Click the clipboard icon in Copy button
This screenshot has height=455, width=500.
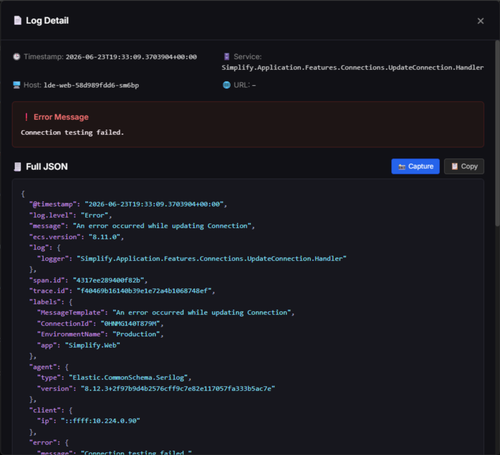click(454, 166)
